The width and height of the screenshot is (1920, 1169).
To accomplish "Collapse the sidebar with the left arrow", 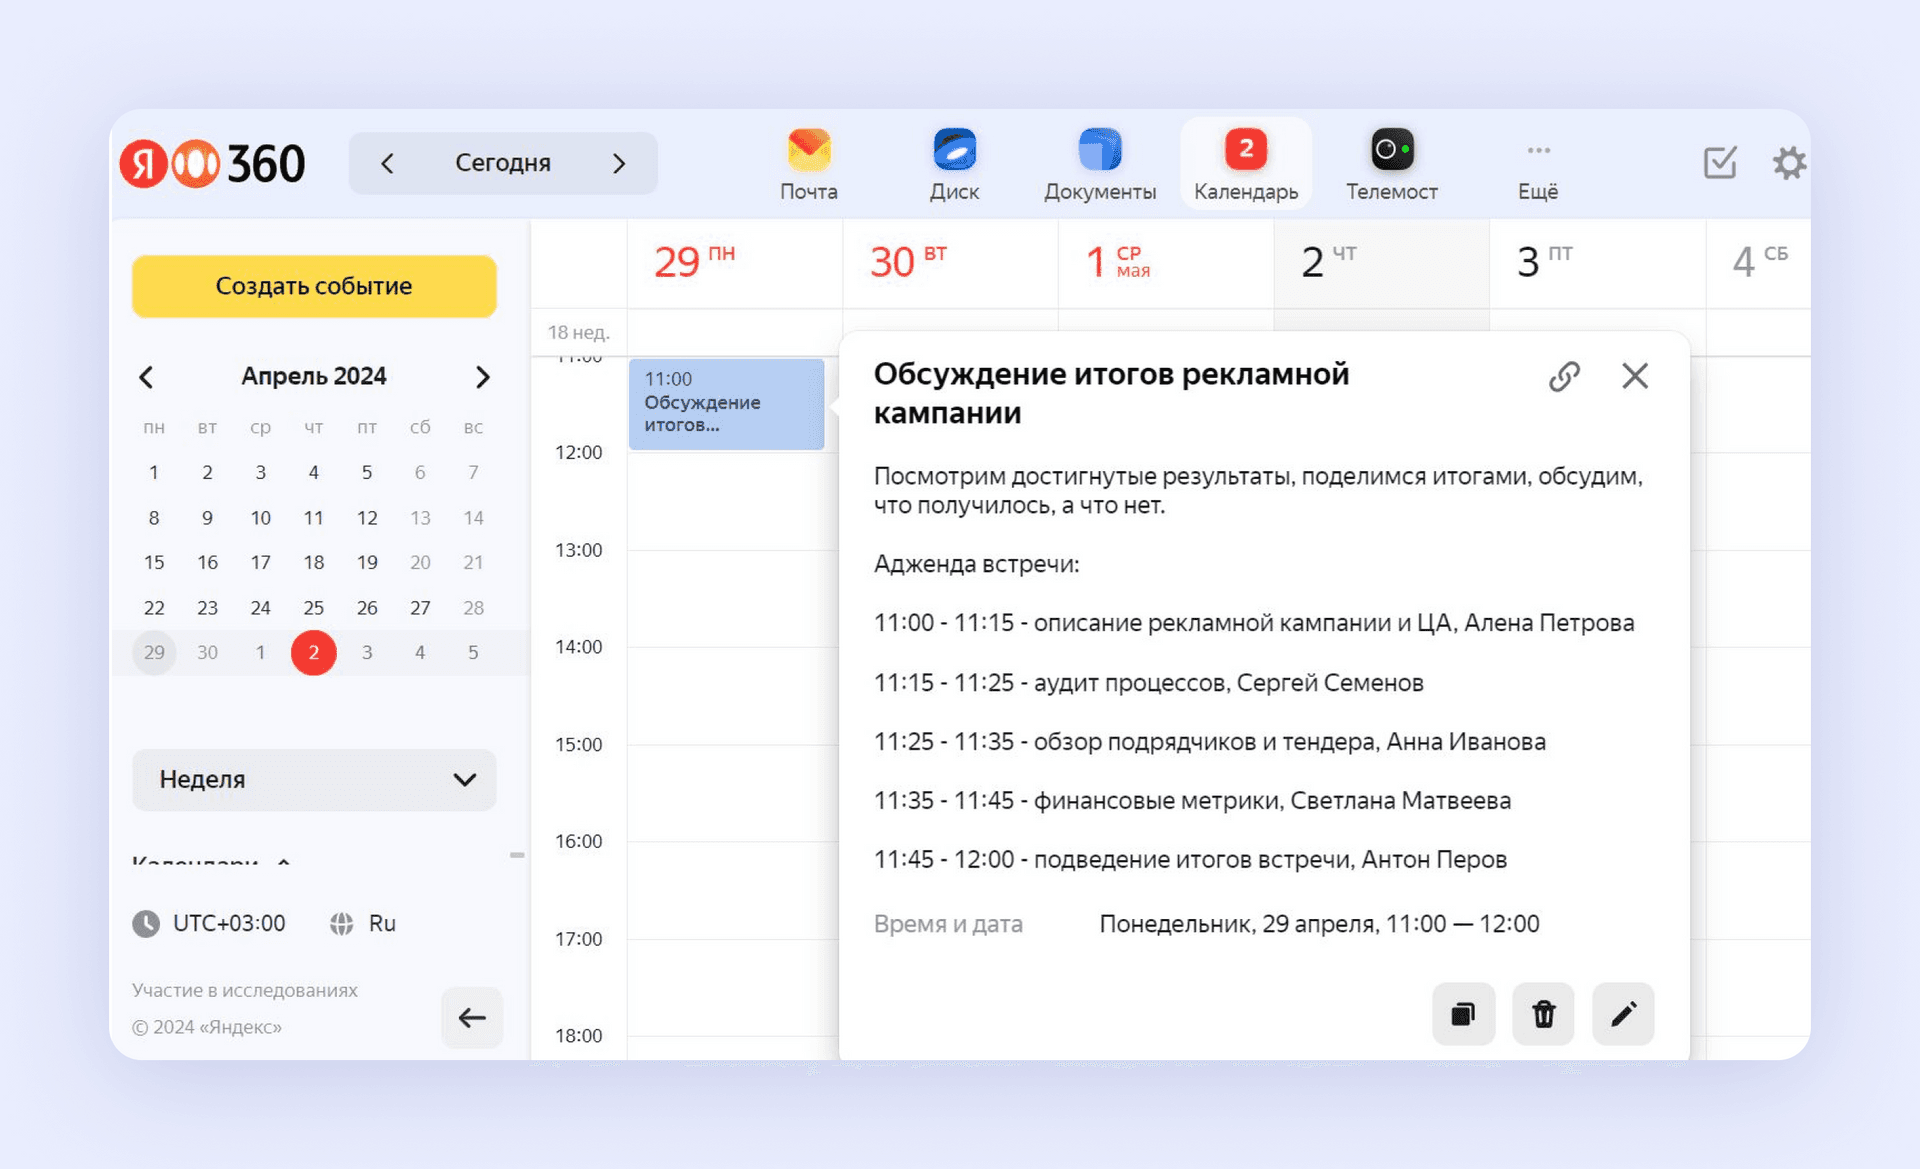I will [x=472, y=1018].
